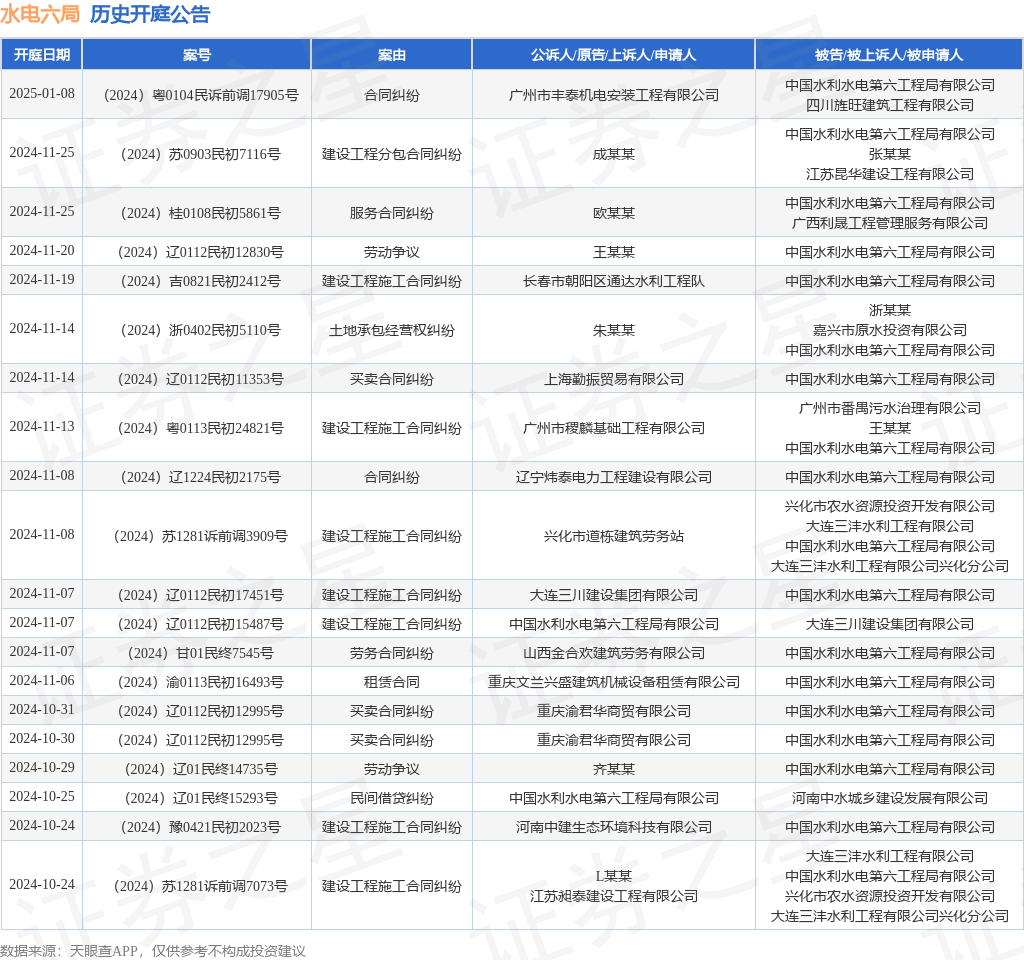The width and height of the screenshot is (1024, 960).
Task: Click the 案由 column header
Action: pos(392,55)
